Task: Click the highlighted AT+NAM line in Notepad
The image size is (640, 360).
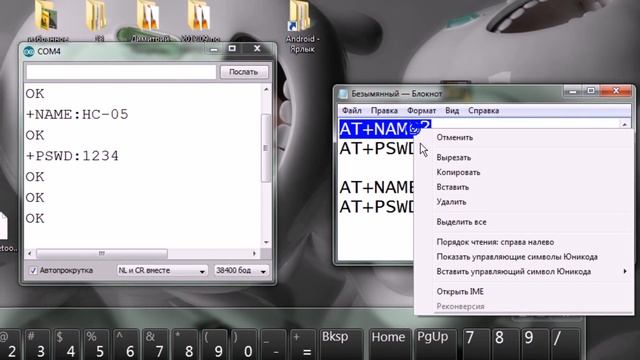Action: pyautogui.click(x=385, y=129)
